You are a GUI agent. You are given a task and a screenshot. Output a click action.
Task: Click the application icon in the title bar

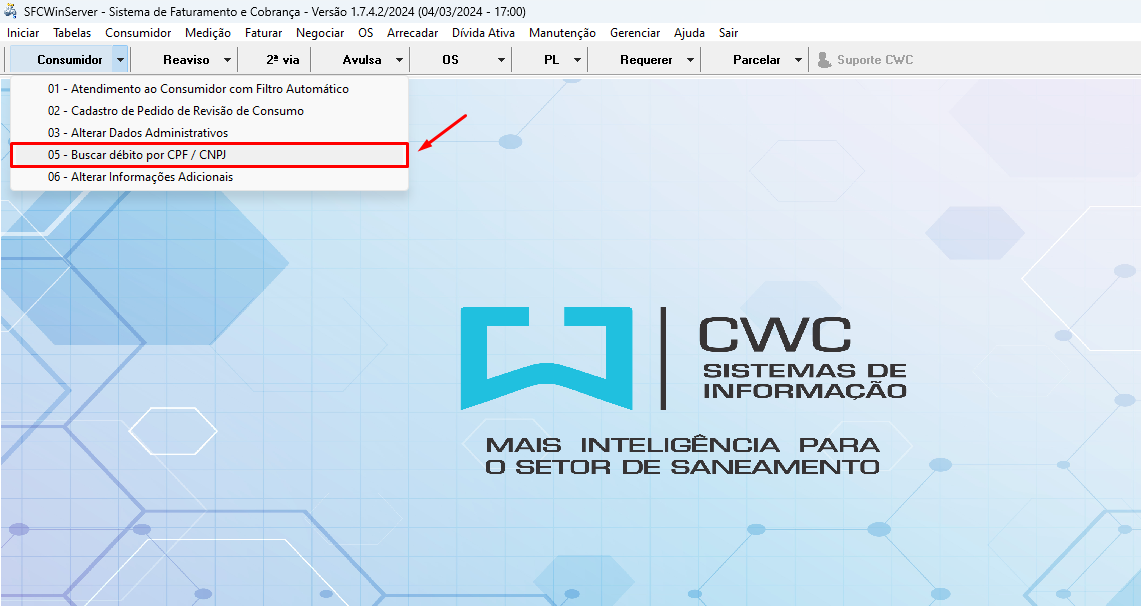[10, 10]
